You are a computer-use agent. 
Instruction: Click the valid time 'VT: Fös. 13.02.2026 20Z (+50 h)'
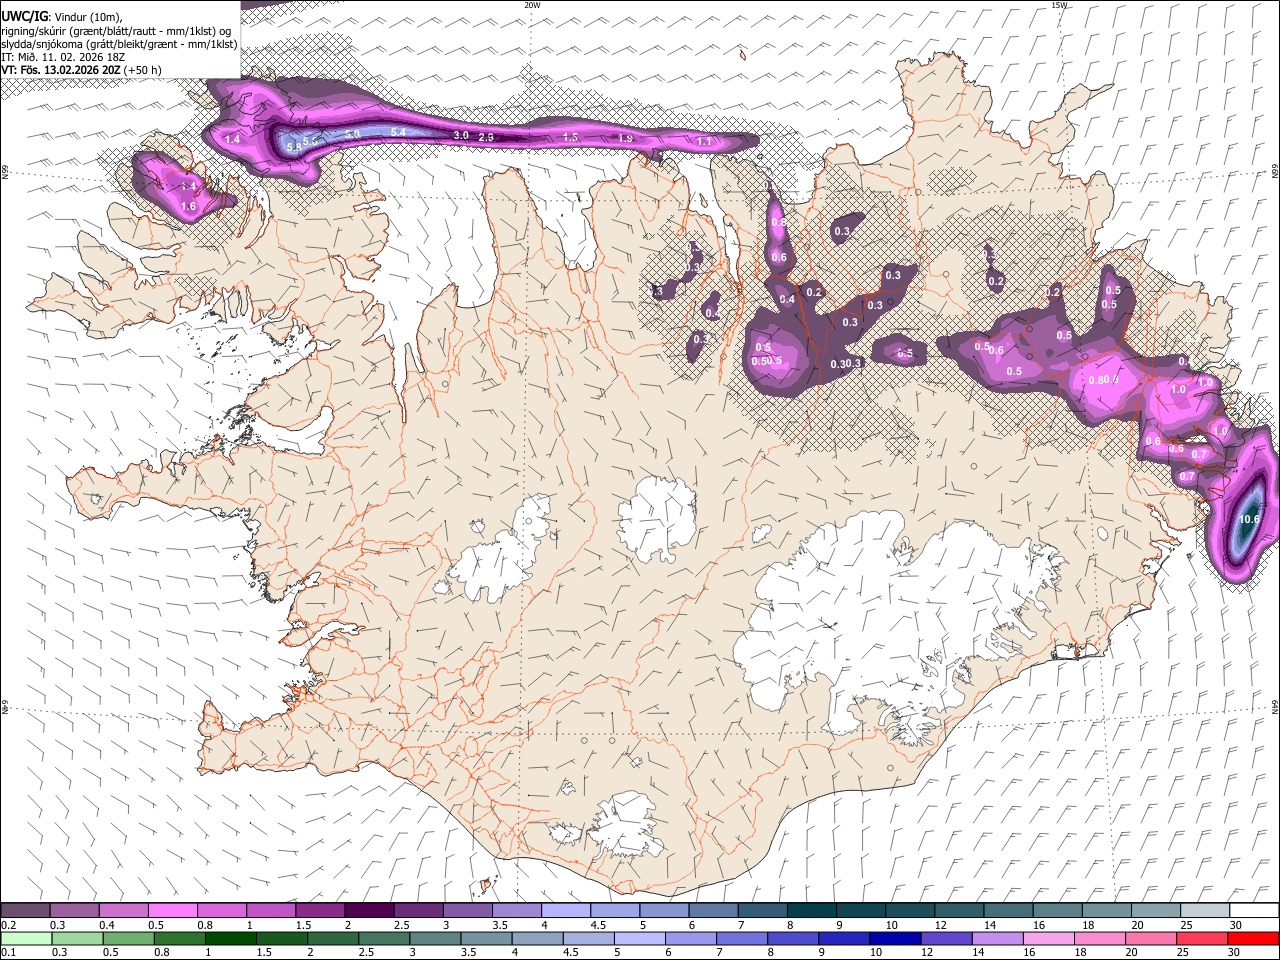(x=81, y=70)
